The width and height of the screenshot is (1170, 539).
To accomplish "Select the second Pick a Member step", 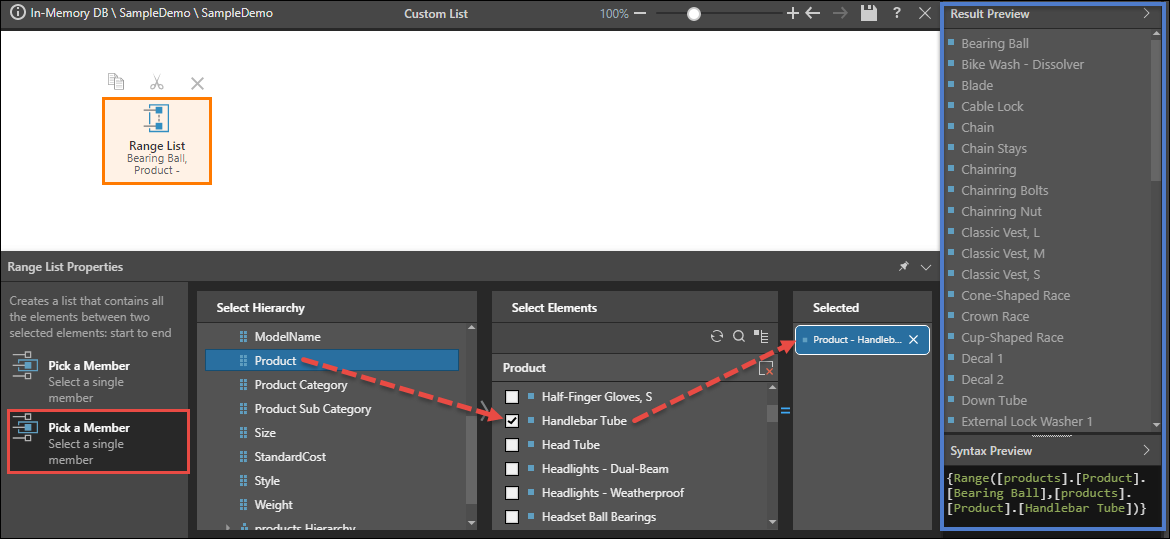I will (97, 442).
